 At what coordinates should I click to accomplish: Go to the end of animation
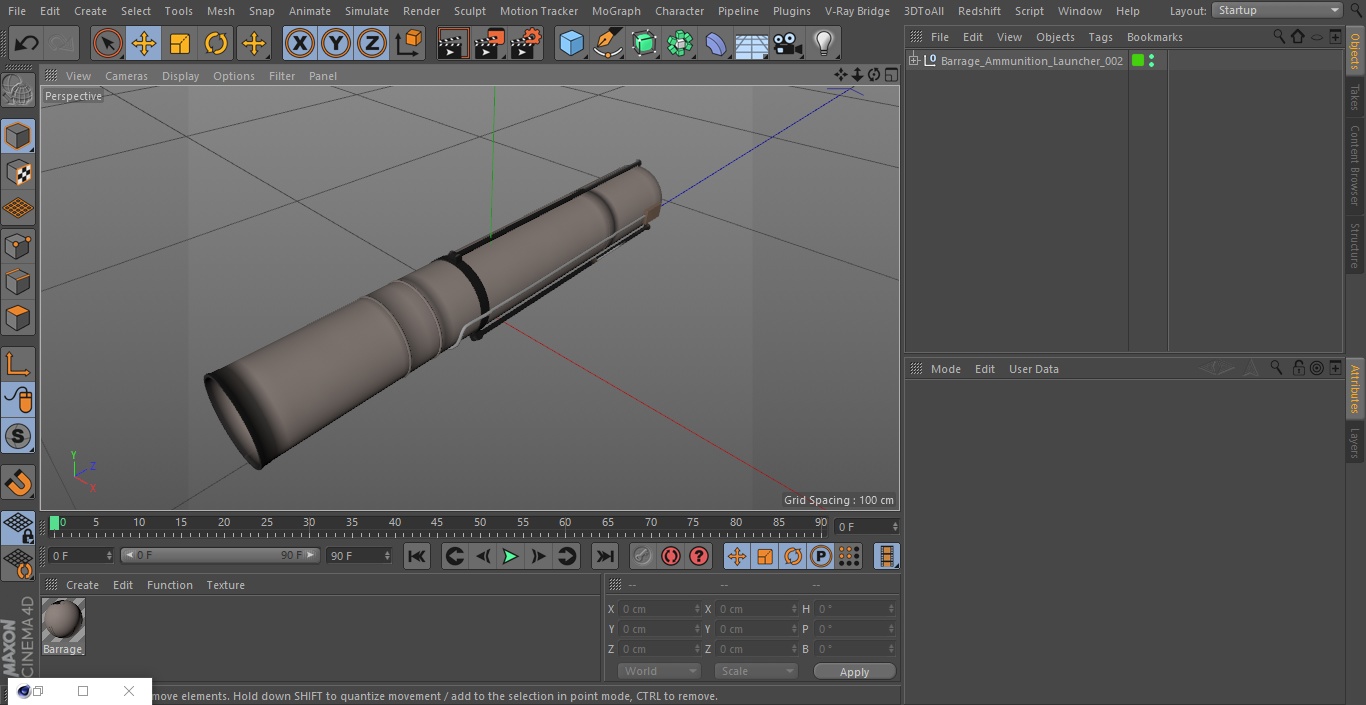pyautogui.click(x=605, y=556)
